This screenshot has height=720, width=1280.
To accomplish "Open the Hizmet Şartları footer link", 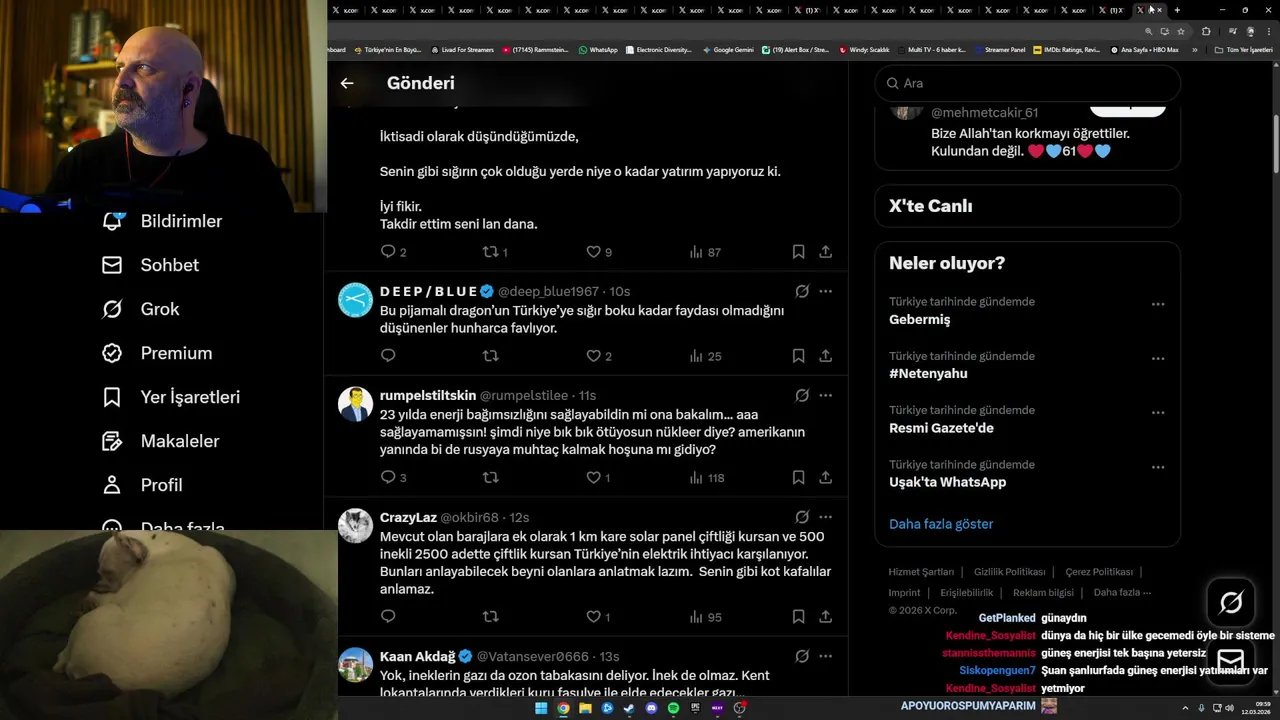I will click(x=921, y=572).
